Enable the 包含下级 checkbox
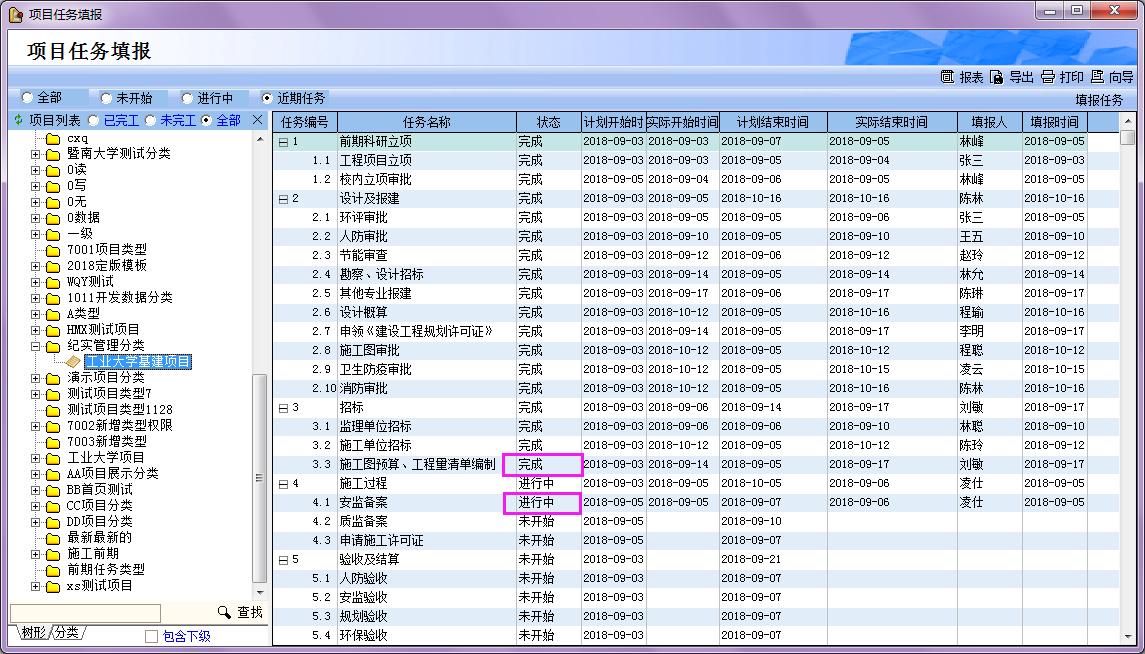 (151, 636)
